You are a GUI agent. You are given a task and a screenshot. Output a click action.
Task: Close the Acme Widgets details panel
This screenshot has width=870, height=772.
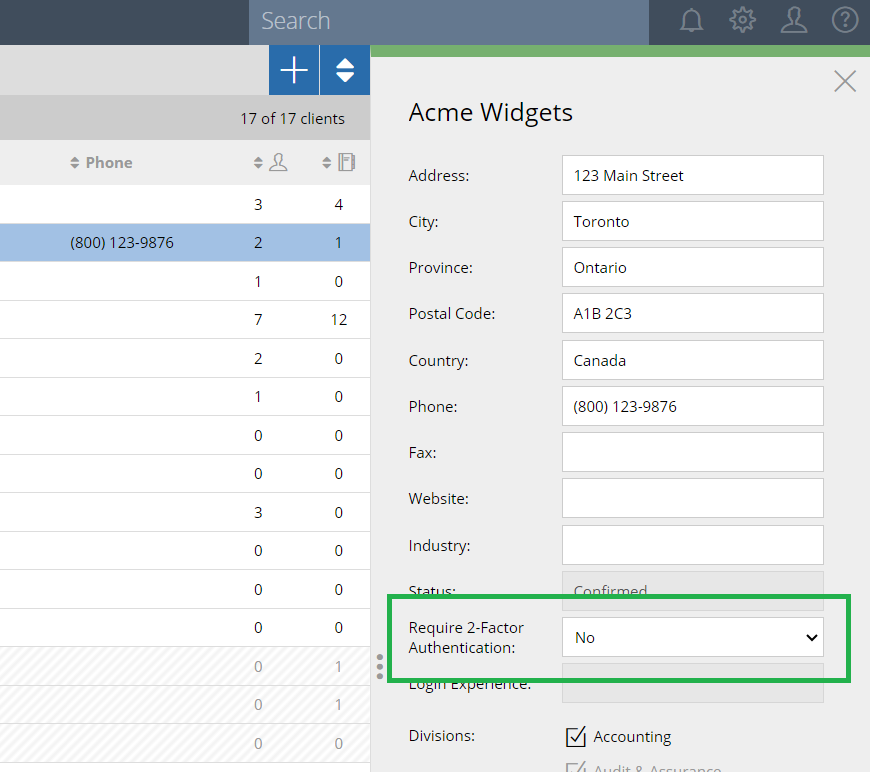(x=845, y=82)
